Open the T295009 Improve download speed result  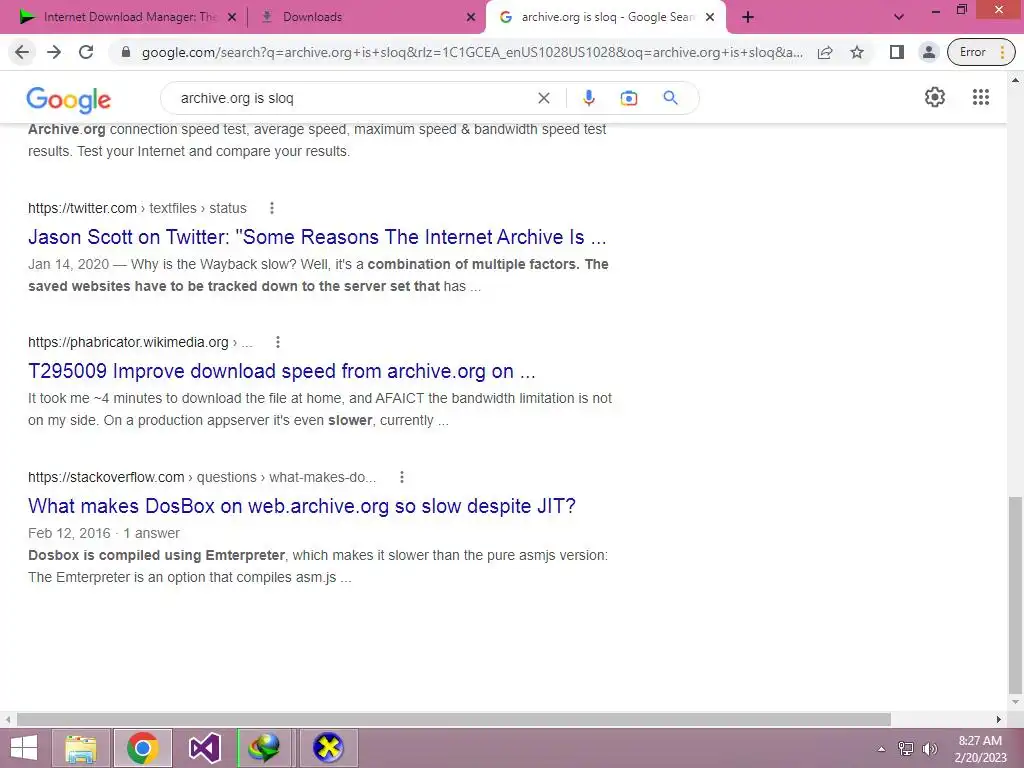(x=281, y=371)
